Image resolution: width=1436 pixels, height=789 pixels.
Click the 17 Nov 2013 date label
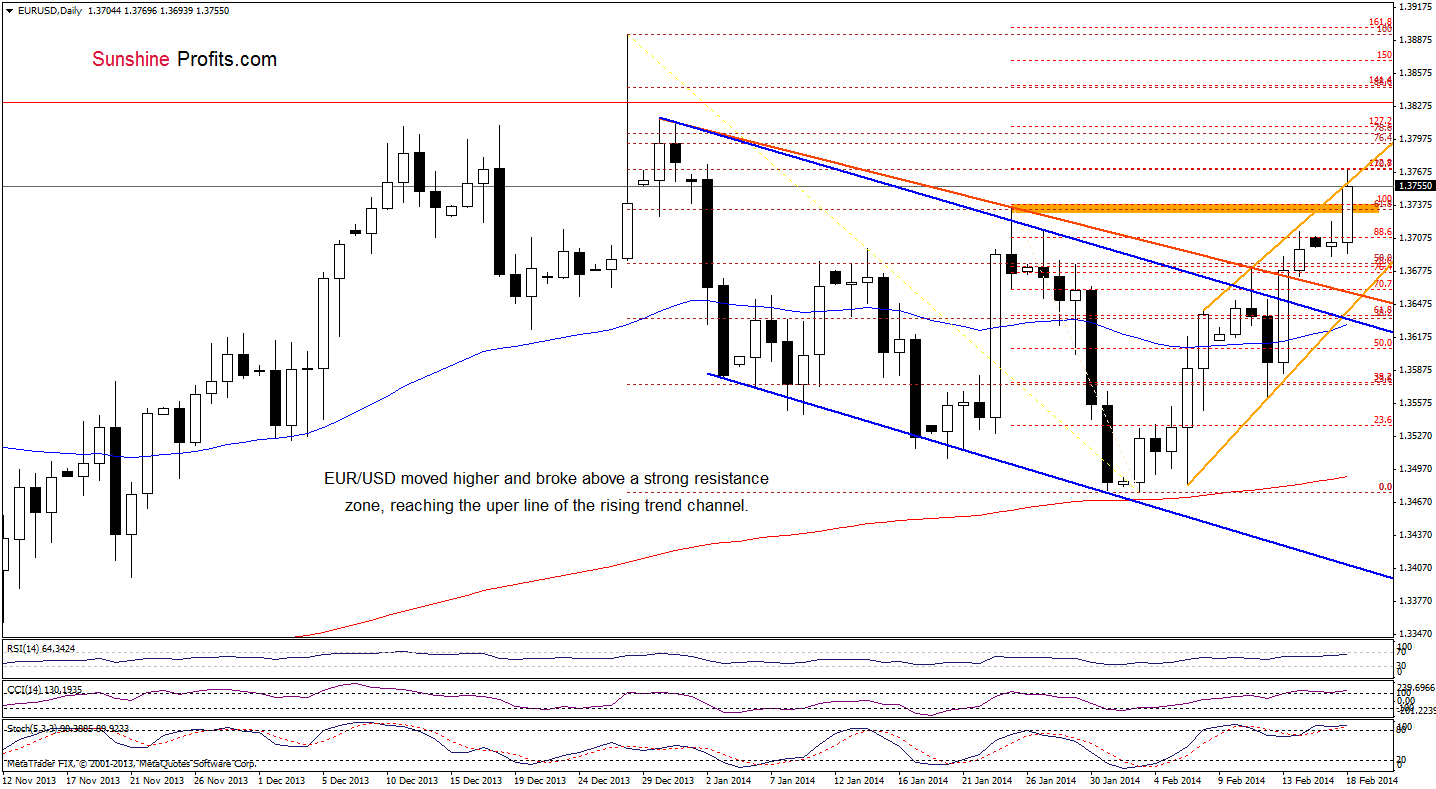pyautogui.click(x=91, y=778)
